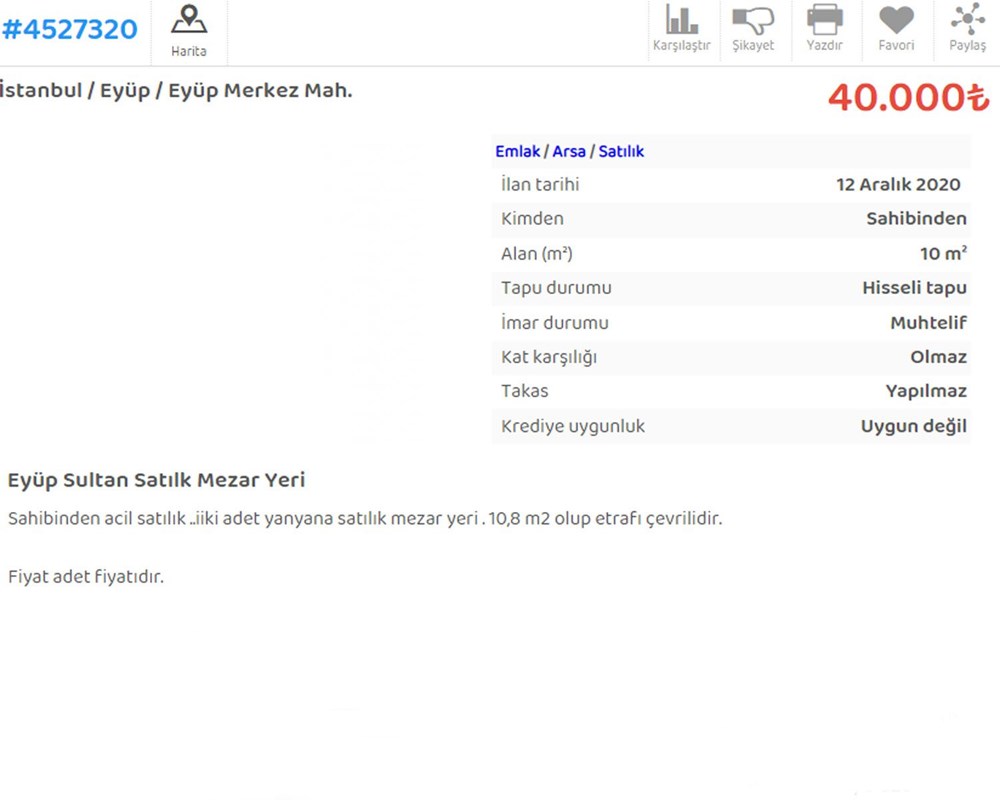
Task: Click Eyüp Merkez Mah. in location heading
Action: [260, 91]
